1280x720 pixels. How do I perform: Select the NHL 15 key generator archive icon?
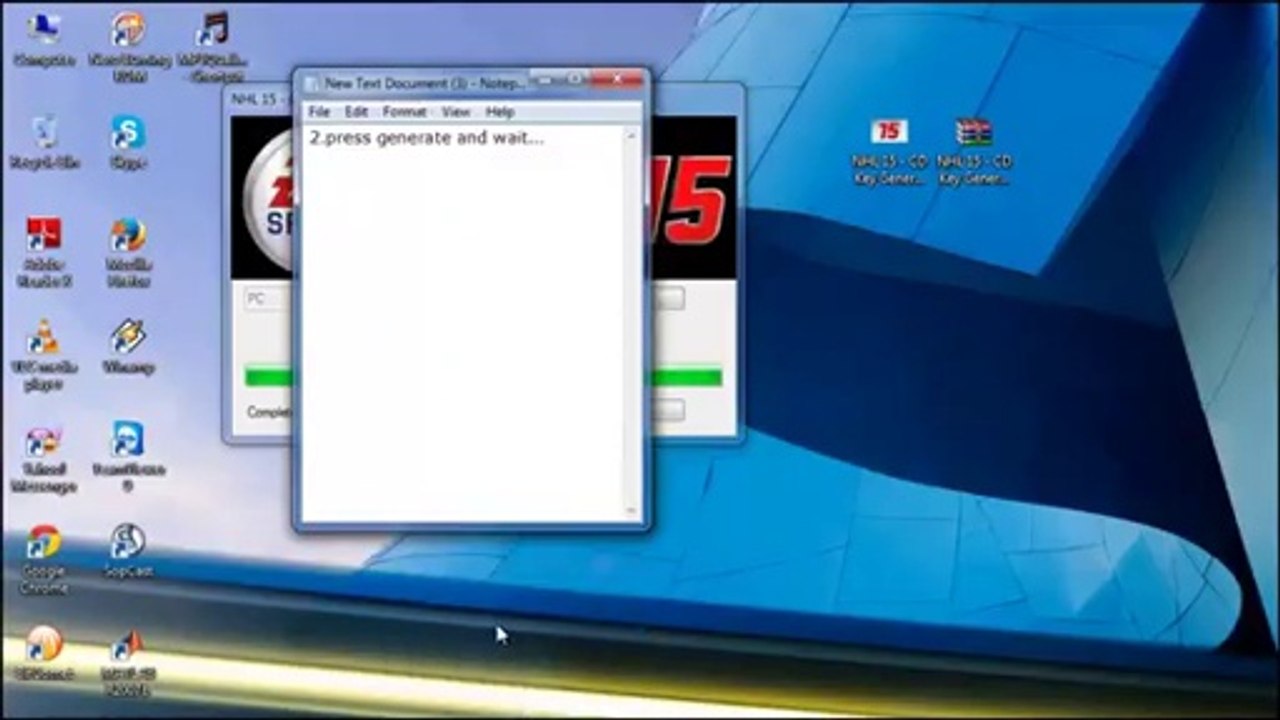(973, 152)
